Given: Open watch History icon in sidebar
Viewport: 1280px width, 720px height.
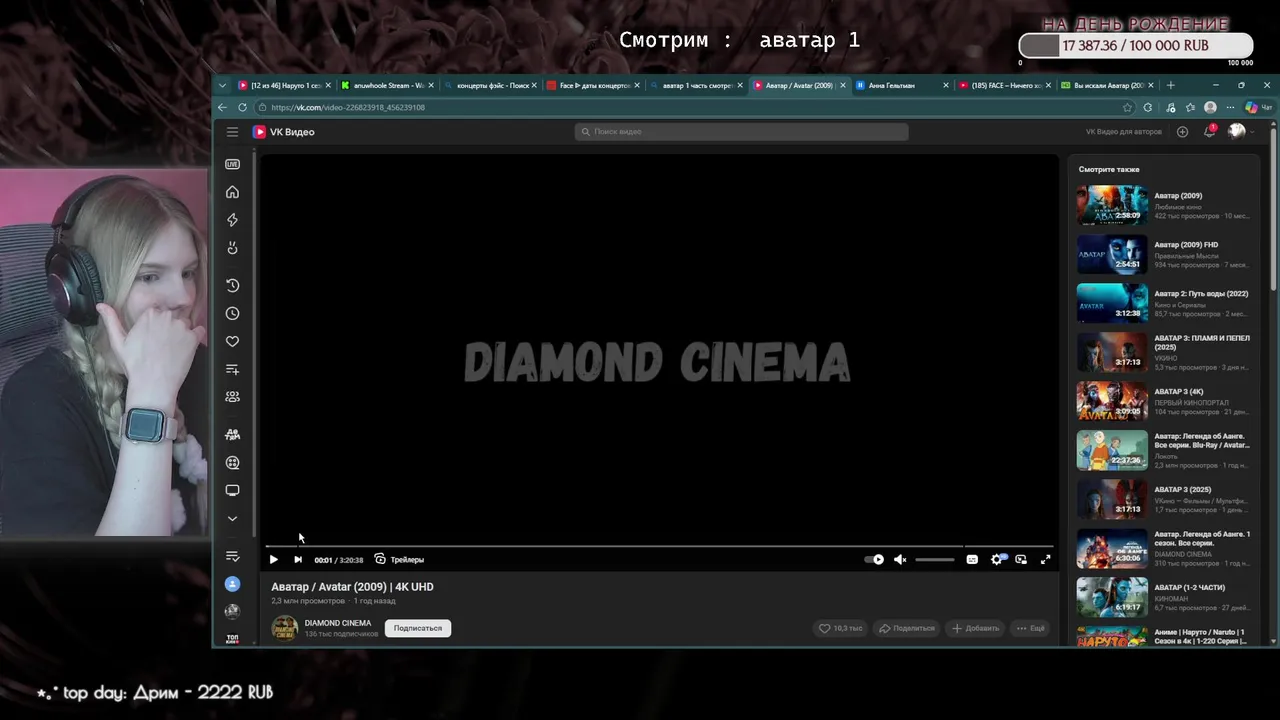Looking at the screenshot, I should click(x=232, y=286).
